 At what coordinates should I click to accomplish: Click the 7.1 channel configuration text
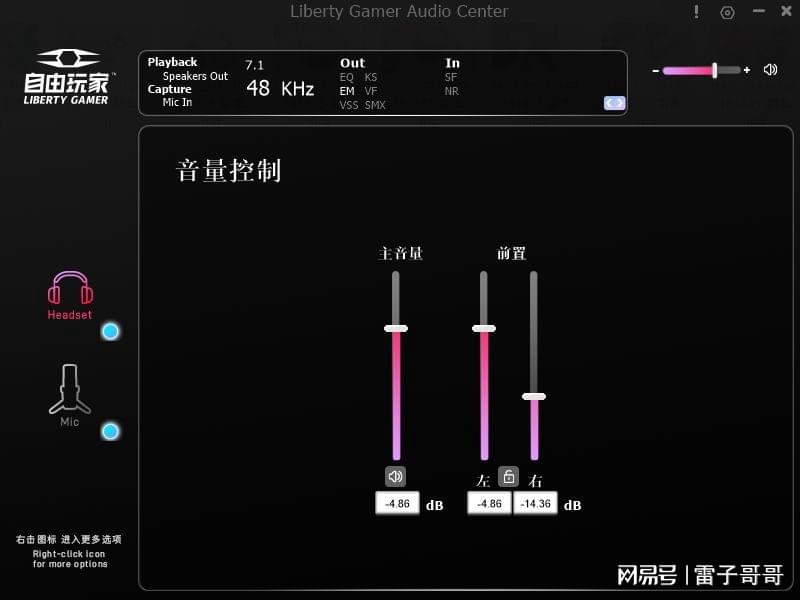click(254, 65)
